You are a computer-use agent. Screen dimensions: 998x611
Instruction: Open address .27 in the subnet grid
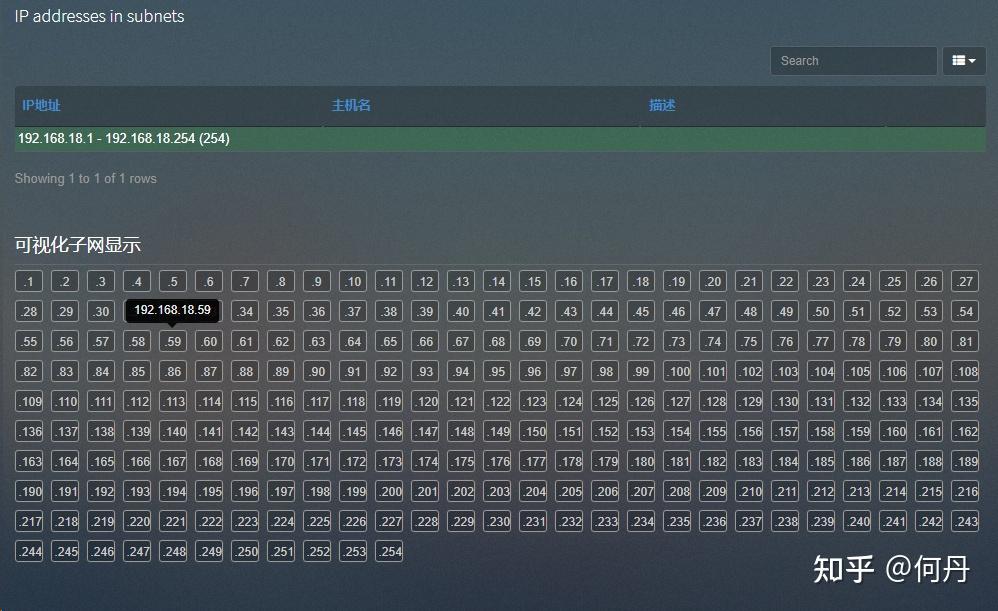coord(965,281)
